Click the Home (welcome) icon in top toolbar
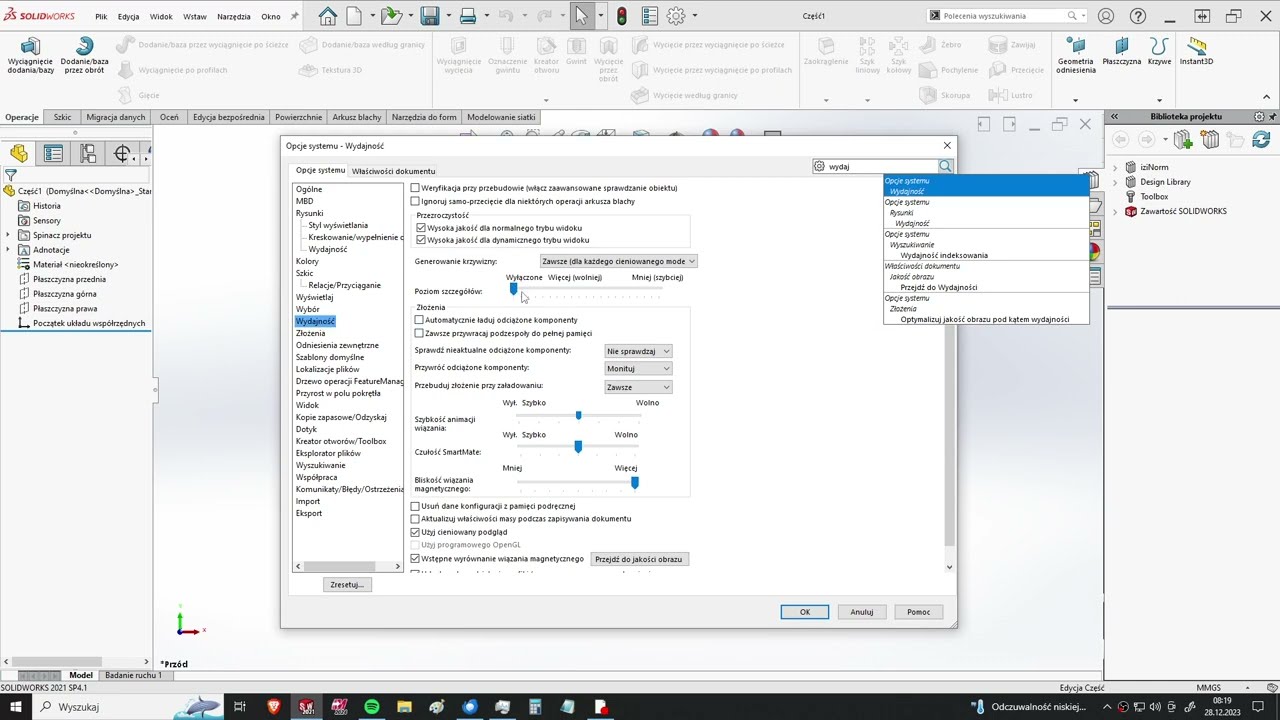Viewport: 1280px width, 720px height. [327, 16]
